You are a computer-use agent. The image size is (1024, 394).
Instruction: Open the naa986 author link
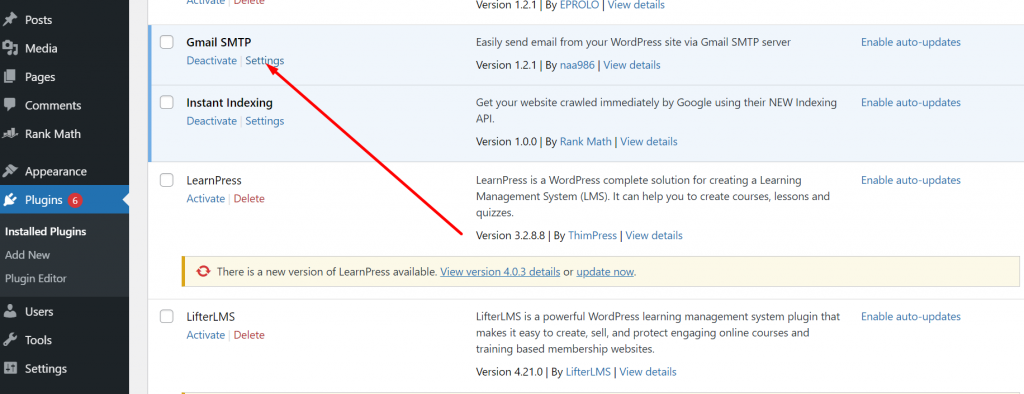(577, 65)
